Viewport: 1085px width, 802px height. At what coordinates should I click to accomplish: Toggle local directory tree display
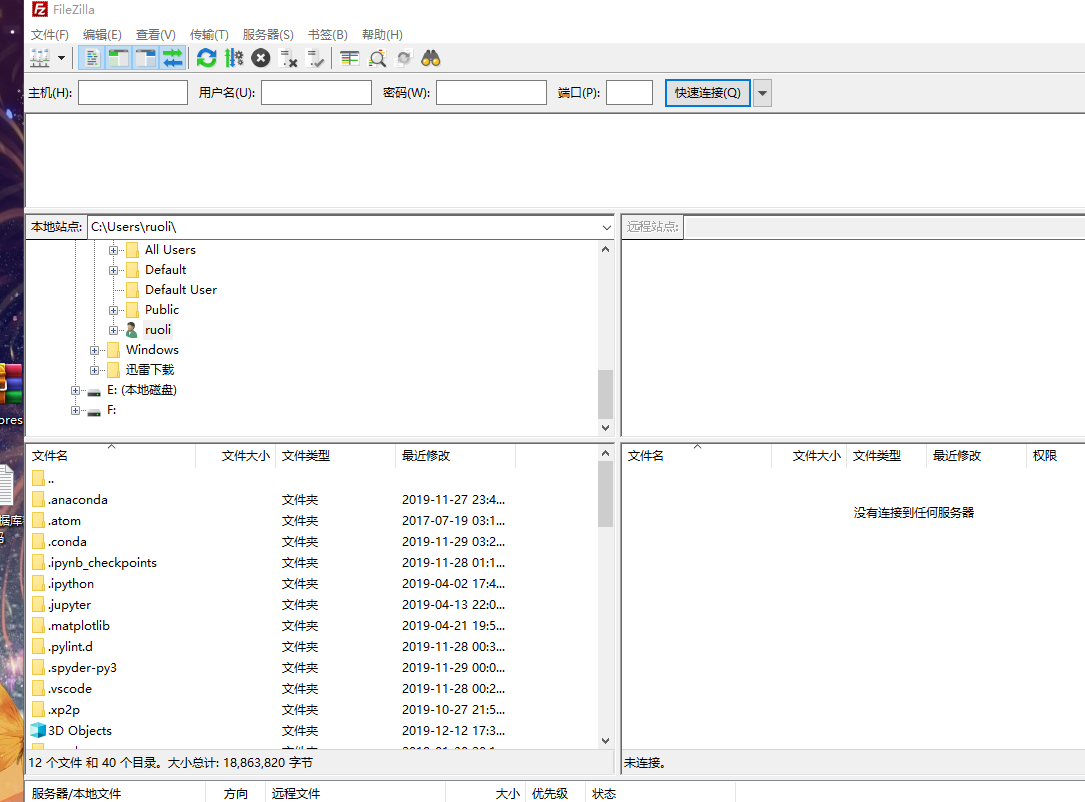pyautogui.click(x=118, y=58)
